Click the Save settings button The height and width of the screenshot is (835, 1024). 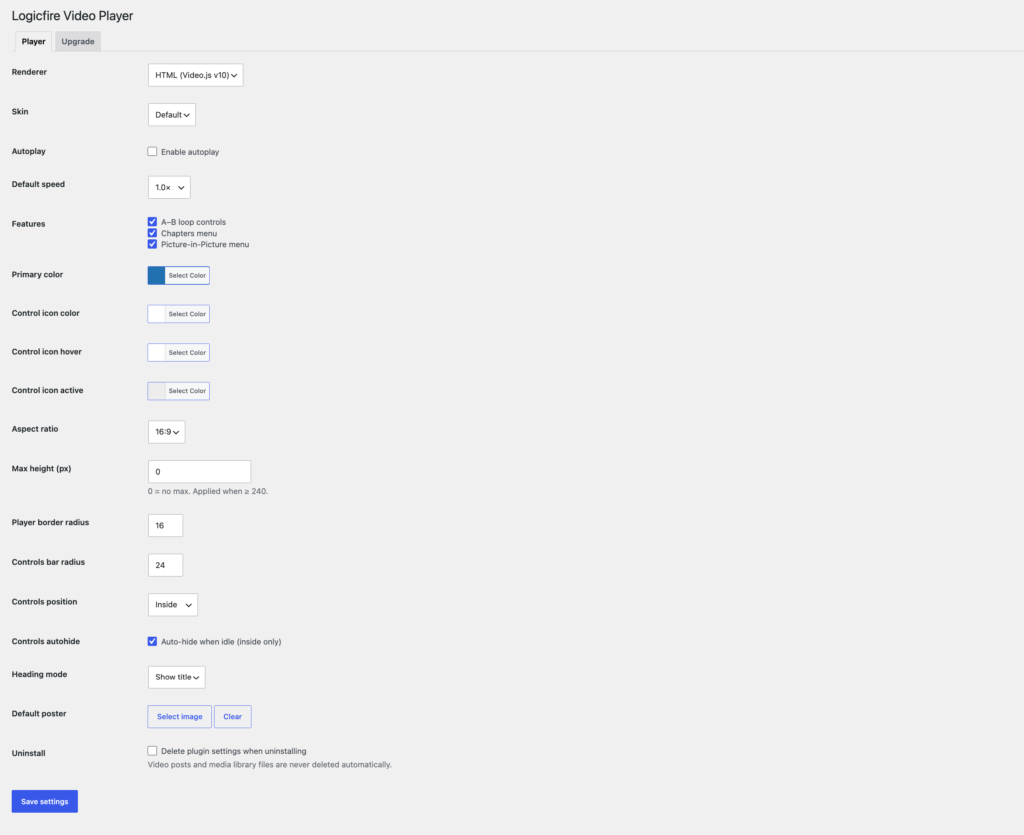(x=44, y=802)
